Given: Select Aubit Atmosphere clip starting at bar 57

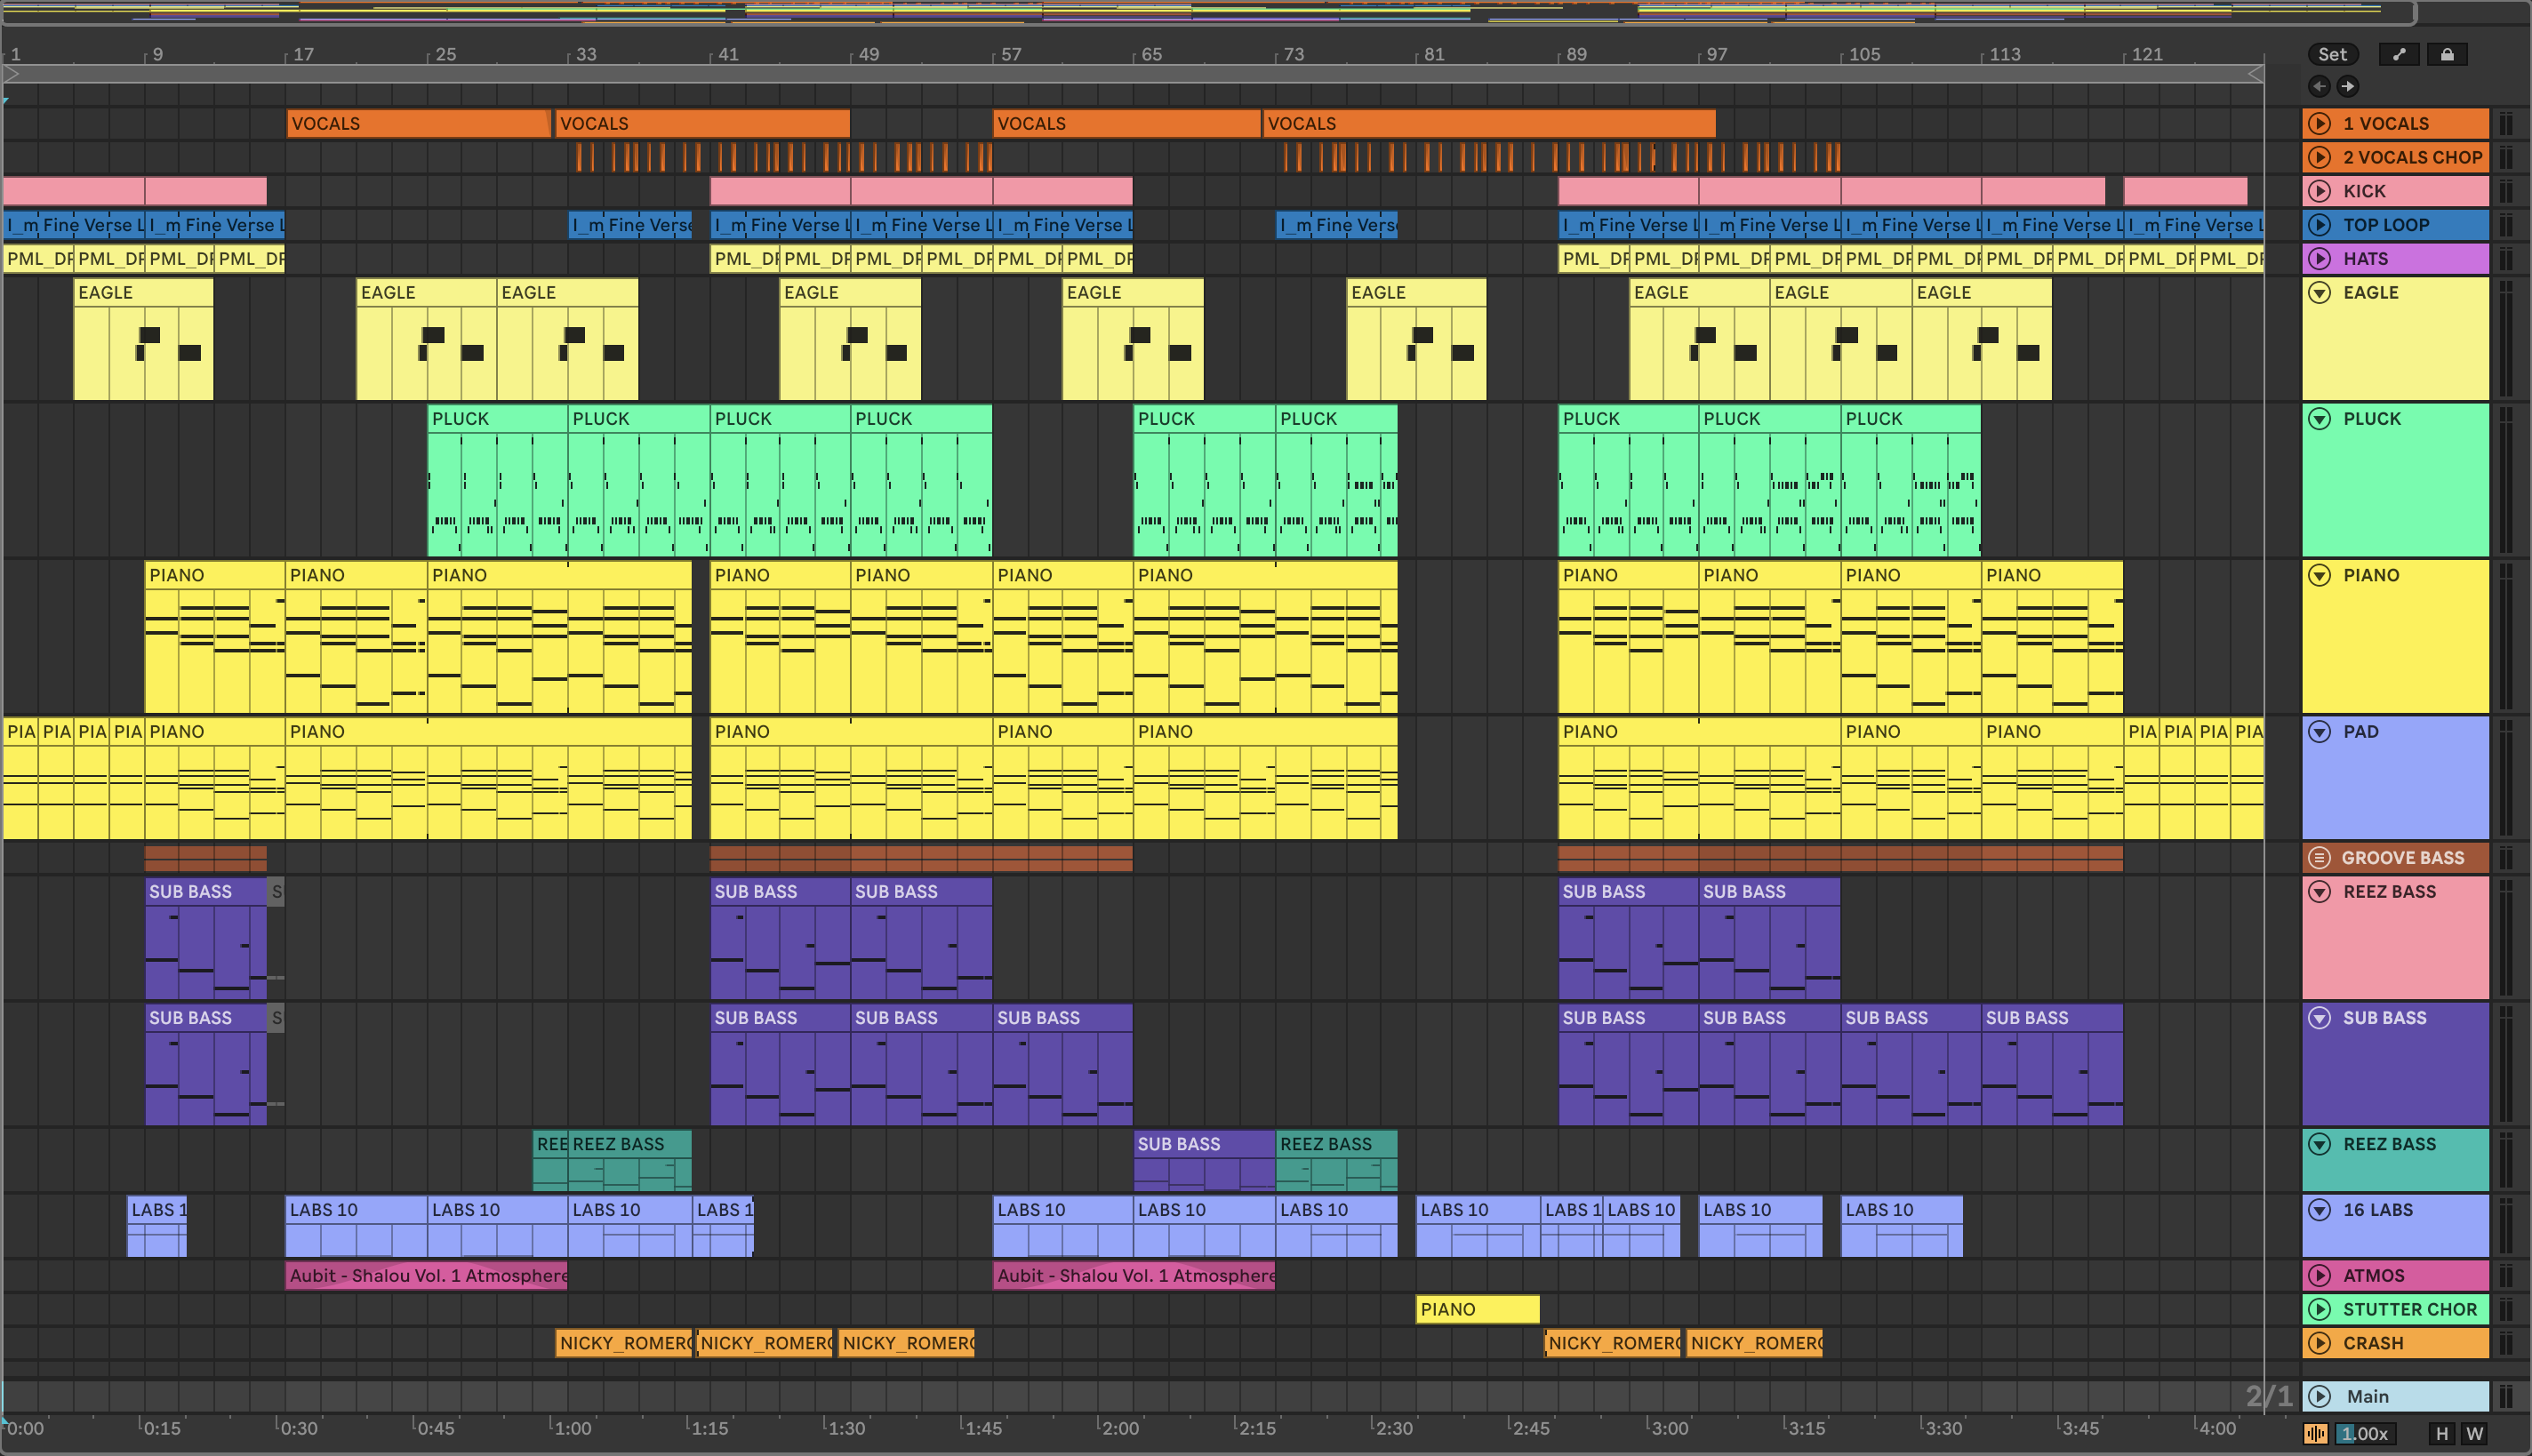Looking at the screenshot, I should point(1134,1276).
